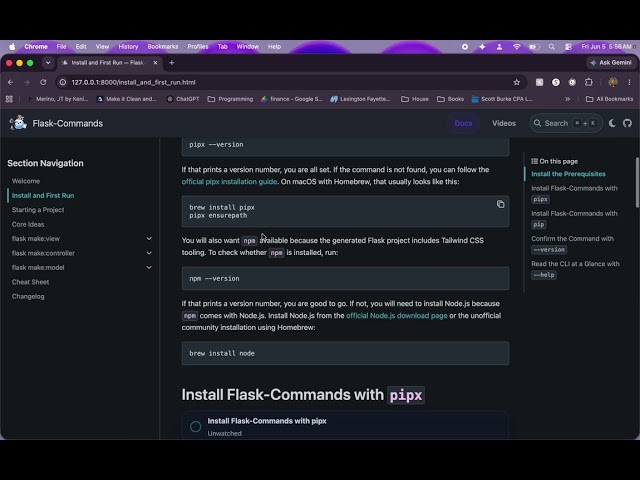This screenshot has height=480, width=640.
Task: Click the page vertical scrollbar
Action: pos(638,182)
